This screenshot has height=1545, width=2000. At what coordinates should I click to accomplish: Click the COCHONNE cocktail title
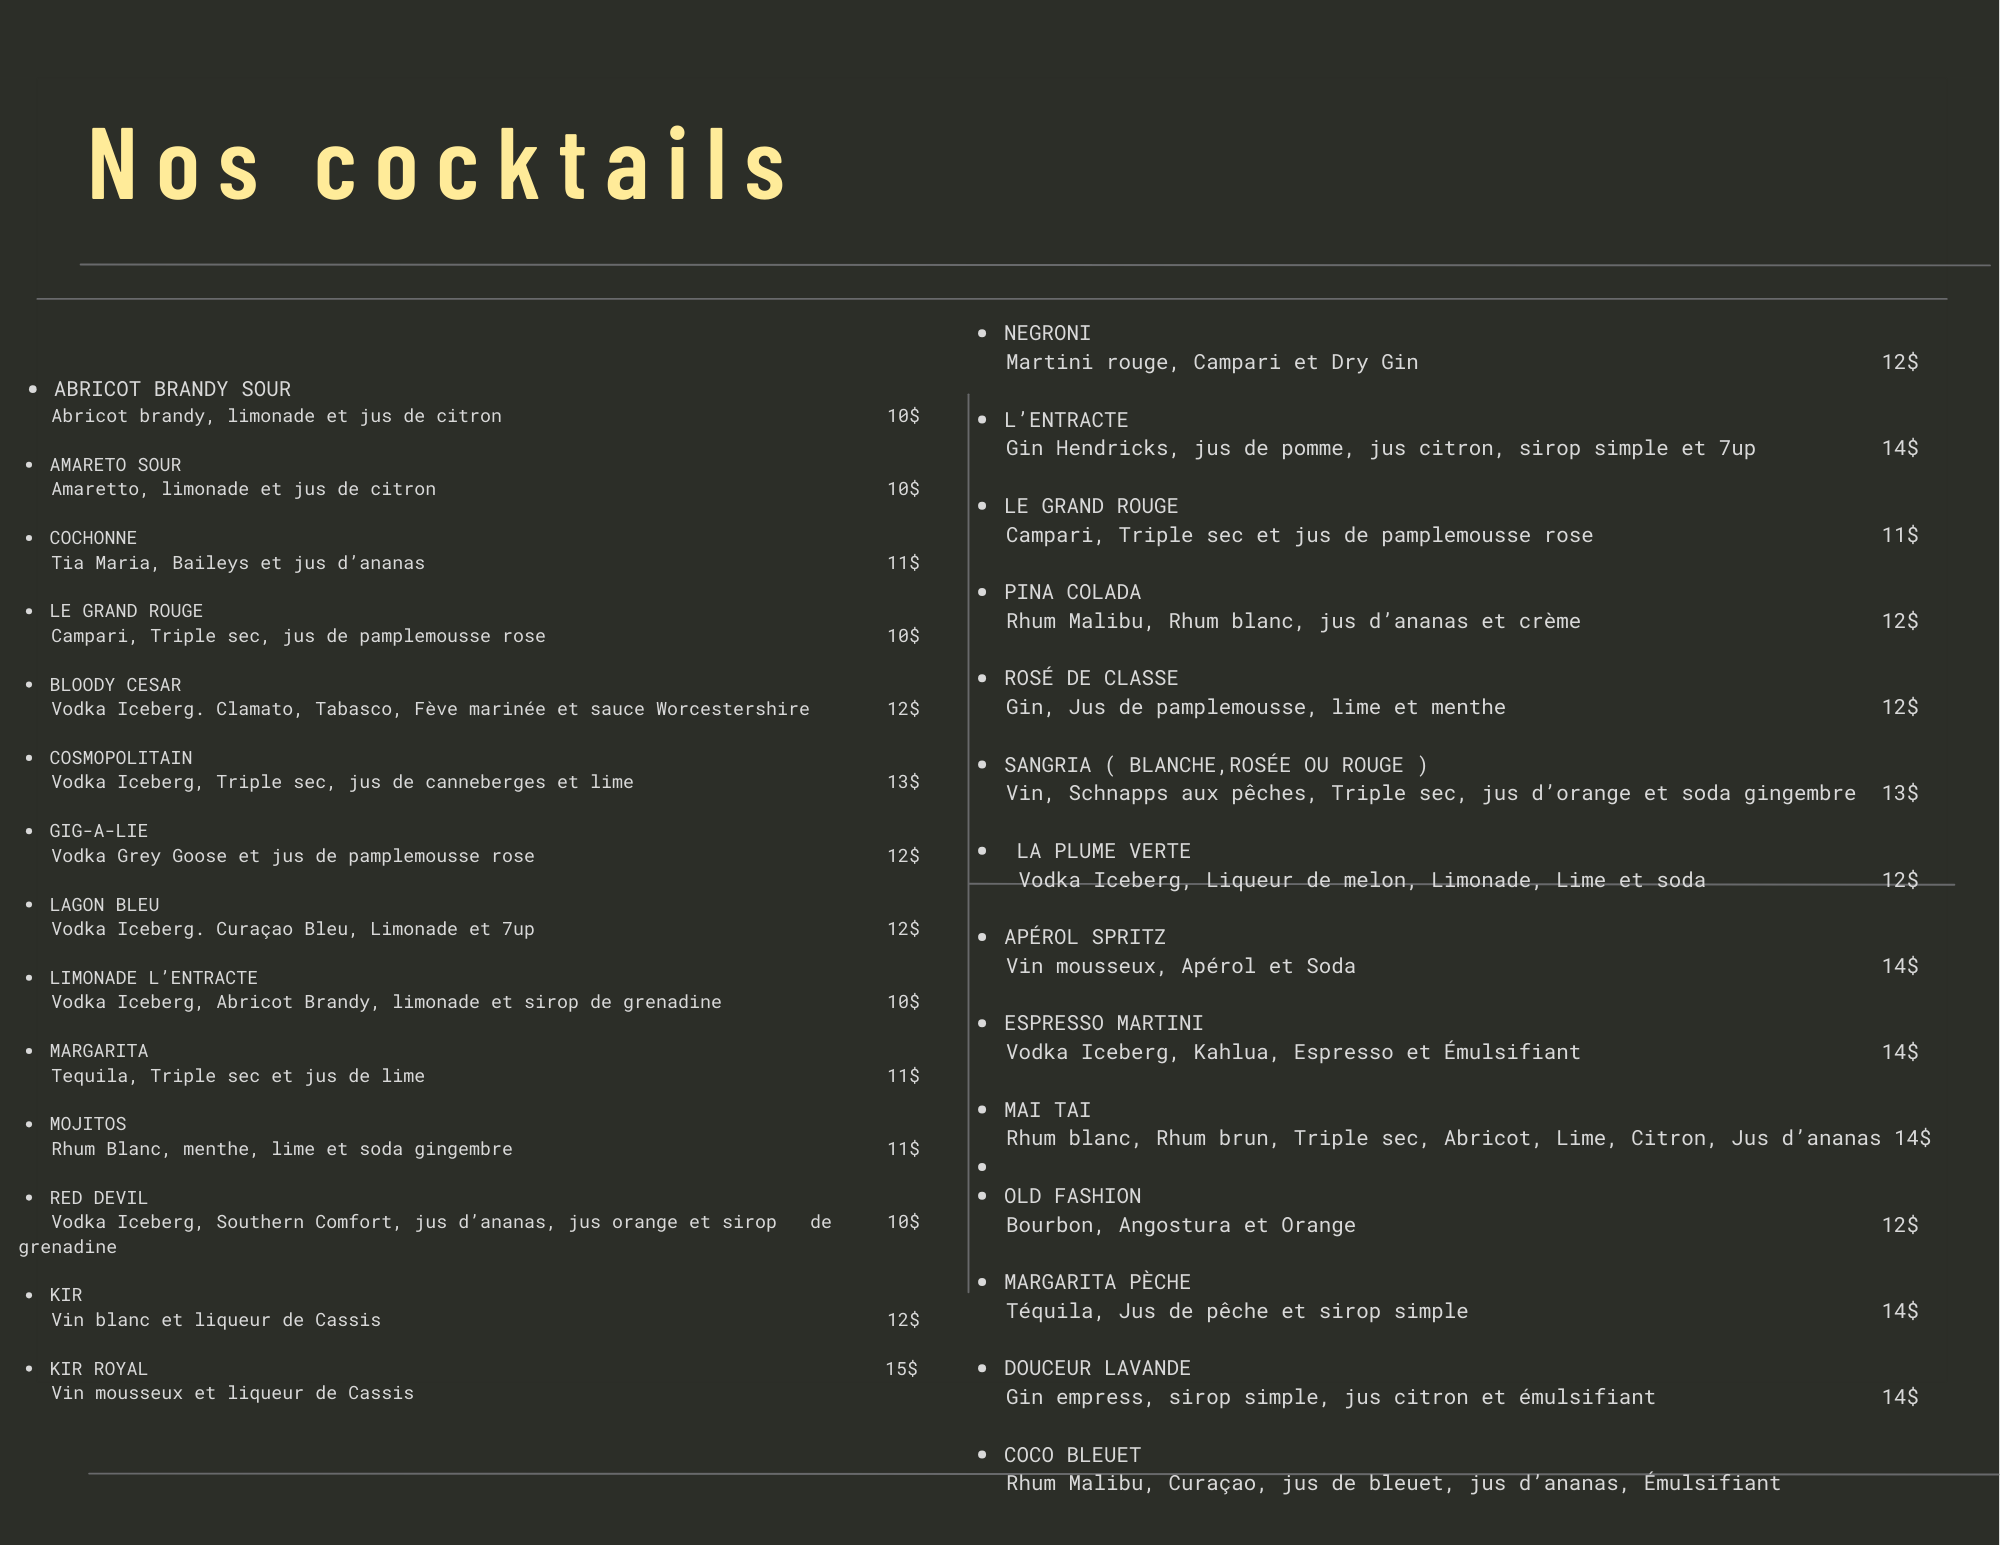pyautogui.click(x=93, y=538)
